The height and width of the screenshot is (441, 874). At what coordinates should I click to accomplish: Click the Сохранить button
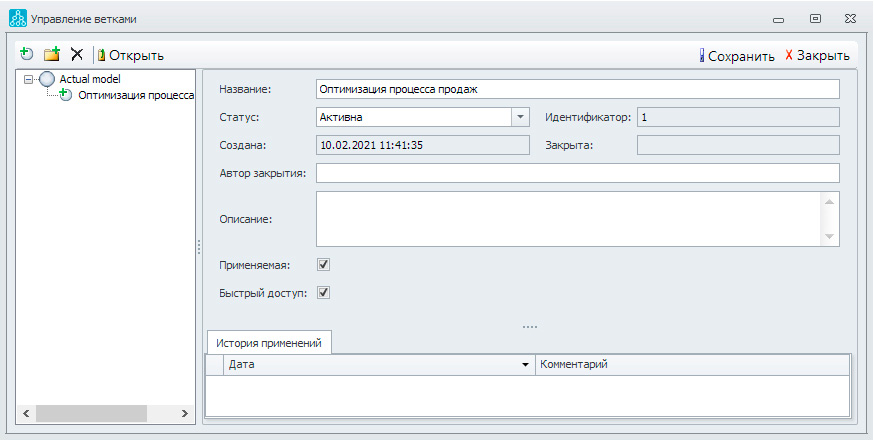tap(737, 56)
